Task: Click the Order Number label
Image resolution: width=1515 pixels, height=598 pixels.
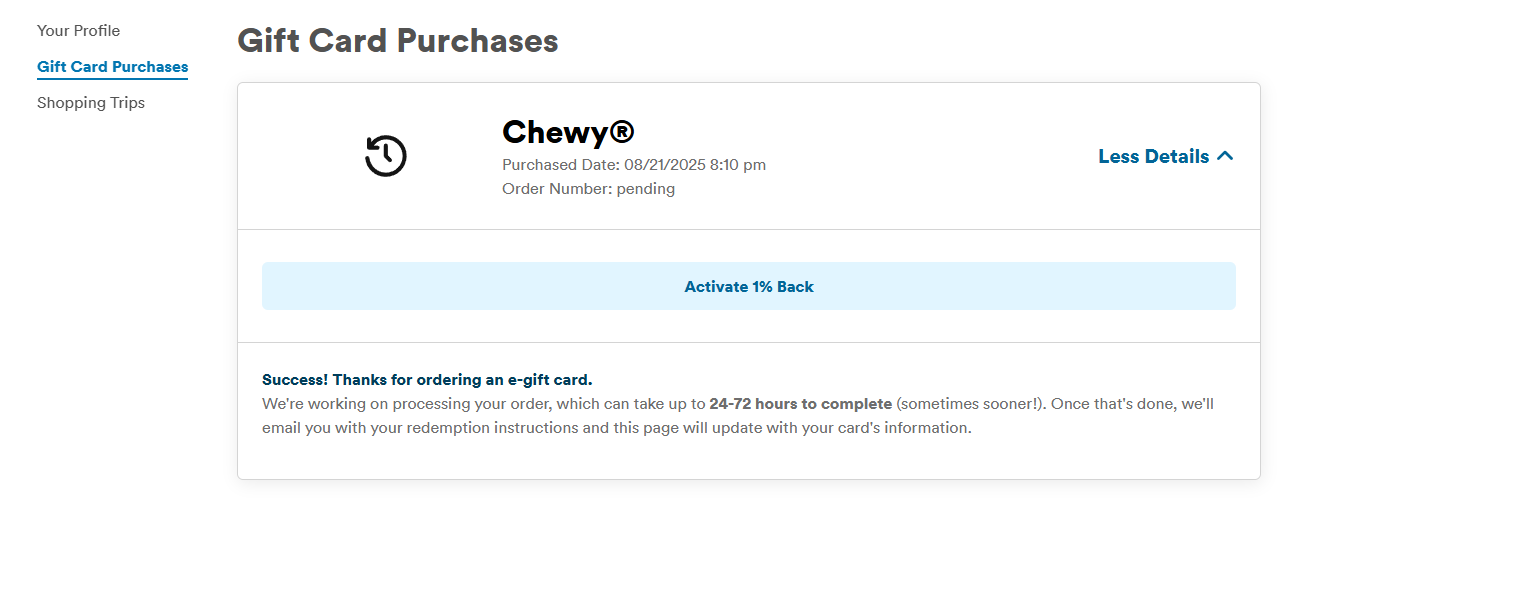Action: [x=556, y=189]
